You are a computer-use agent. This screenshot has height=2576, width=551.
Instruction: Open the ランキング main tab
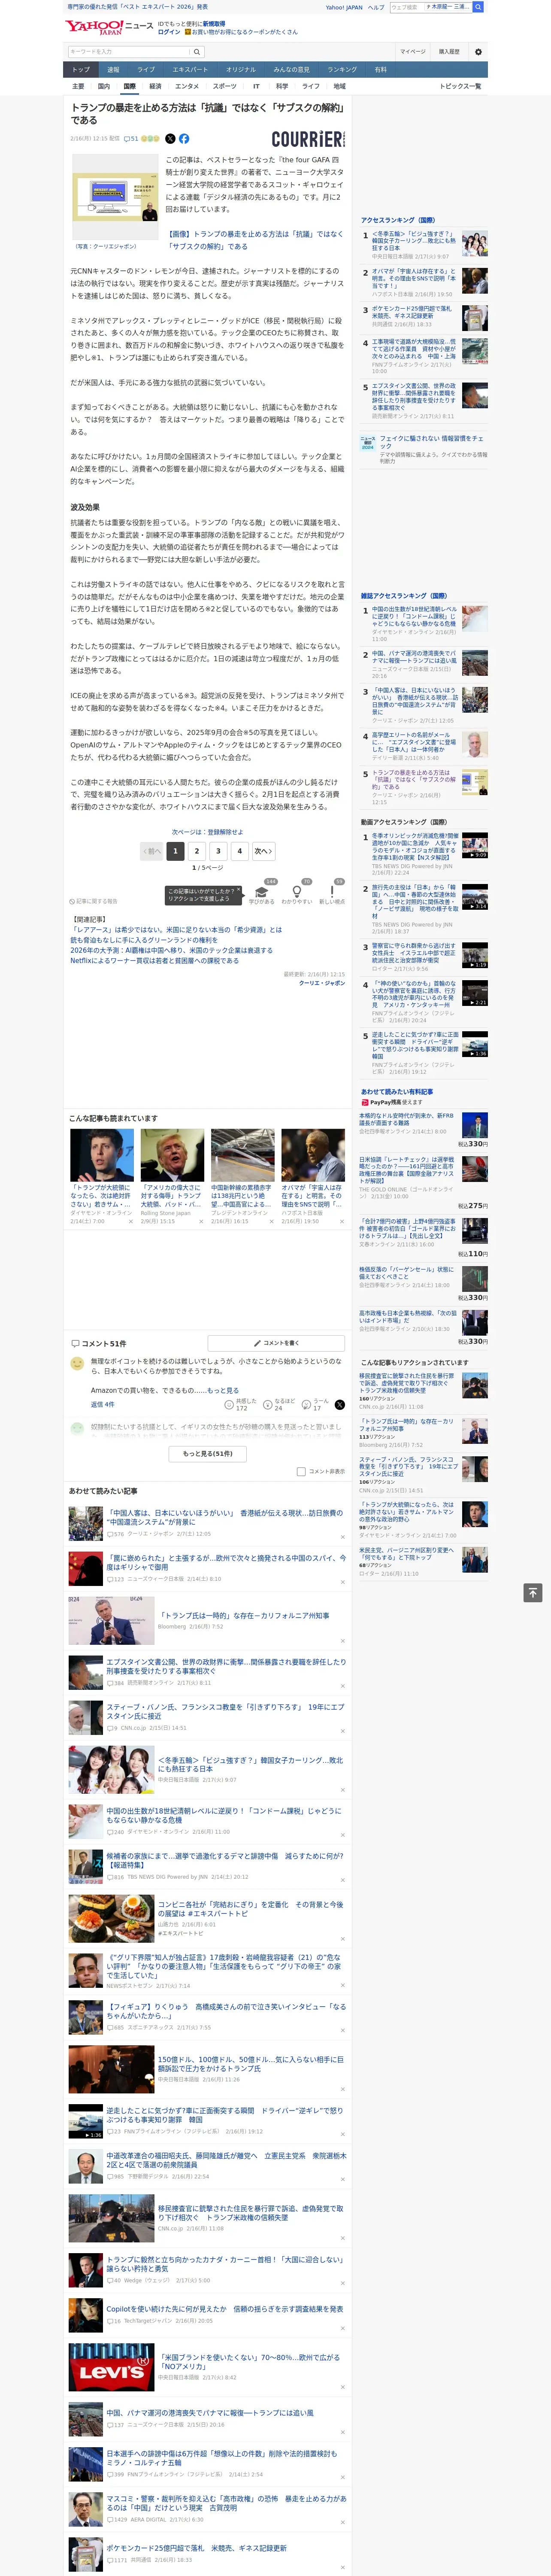[342, 70]
